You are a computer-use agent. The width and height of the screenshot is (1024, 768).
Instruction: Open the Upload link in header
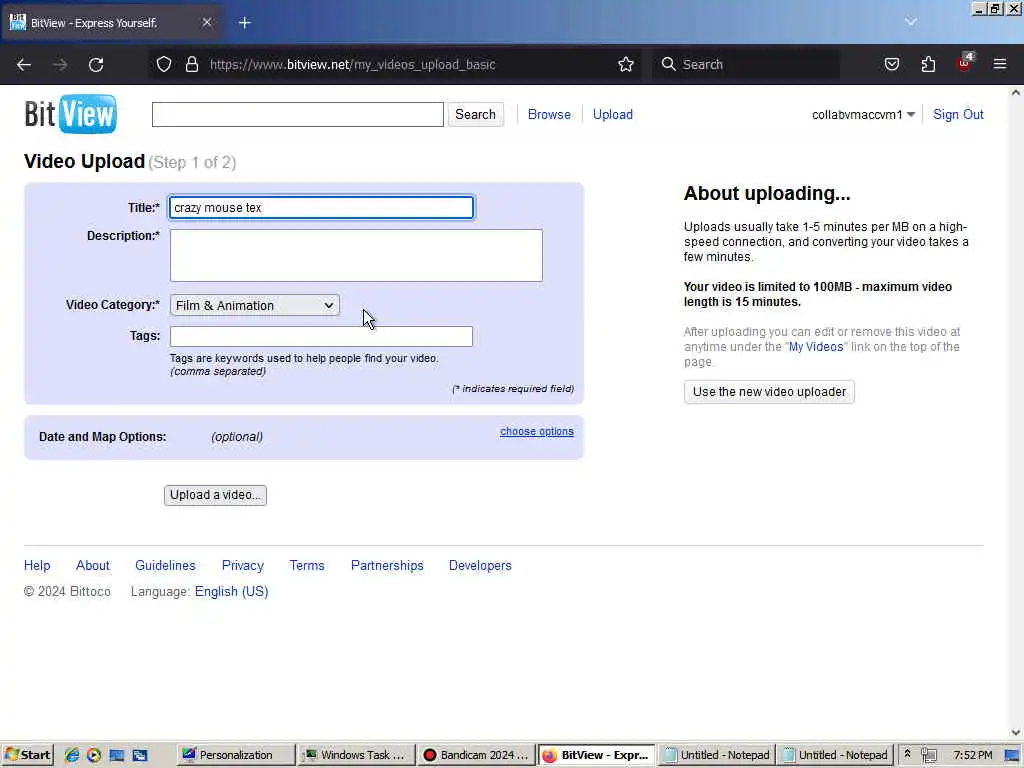tap(613, 114)
